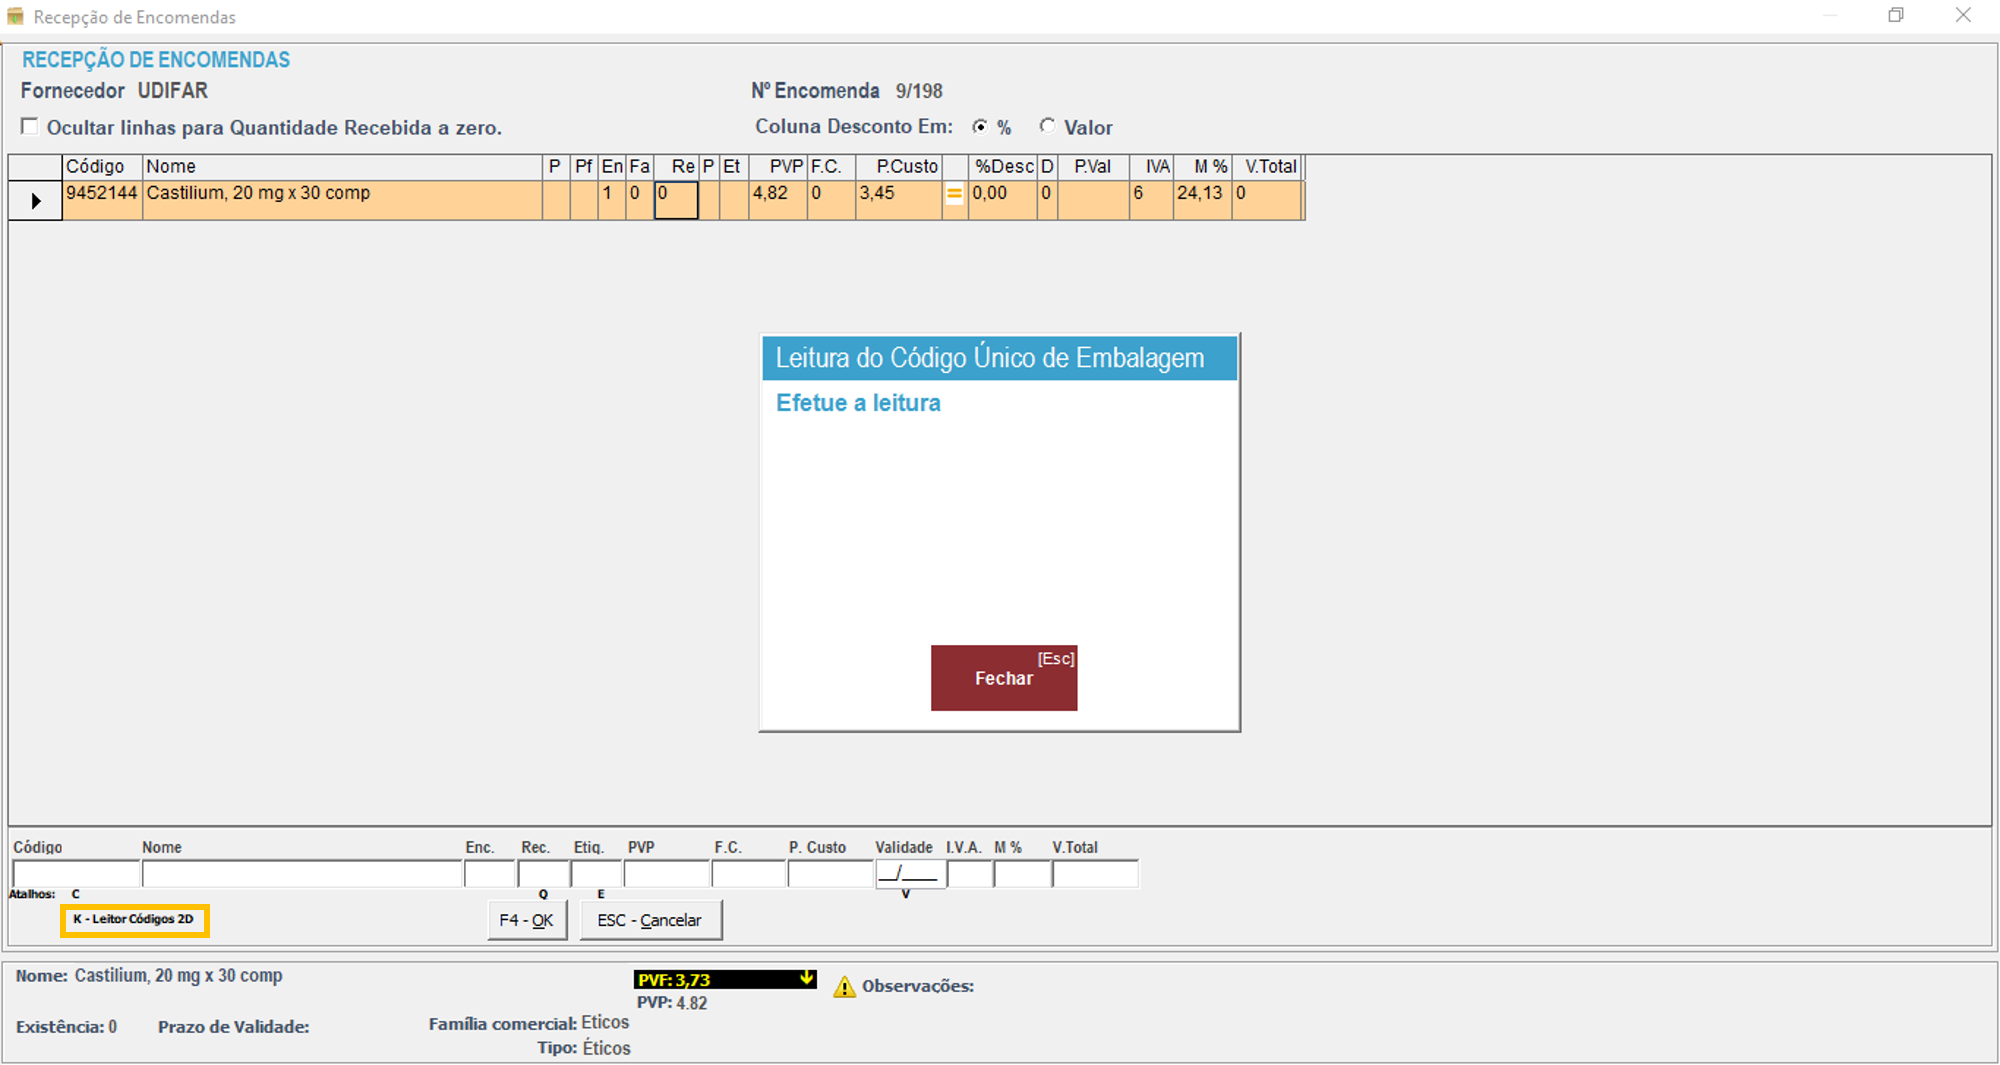Click the ESC - Cancelar button
The image size is (2000, 1065).
coord(650,920)
